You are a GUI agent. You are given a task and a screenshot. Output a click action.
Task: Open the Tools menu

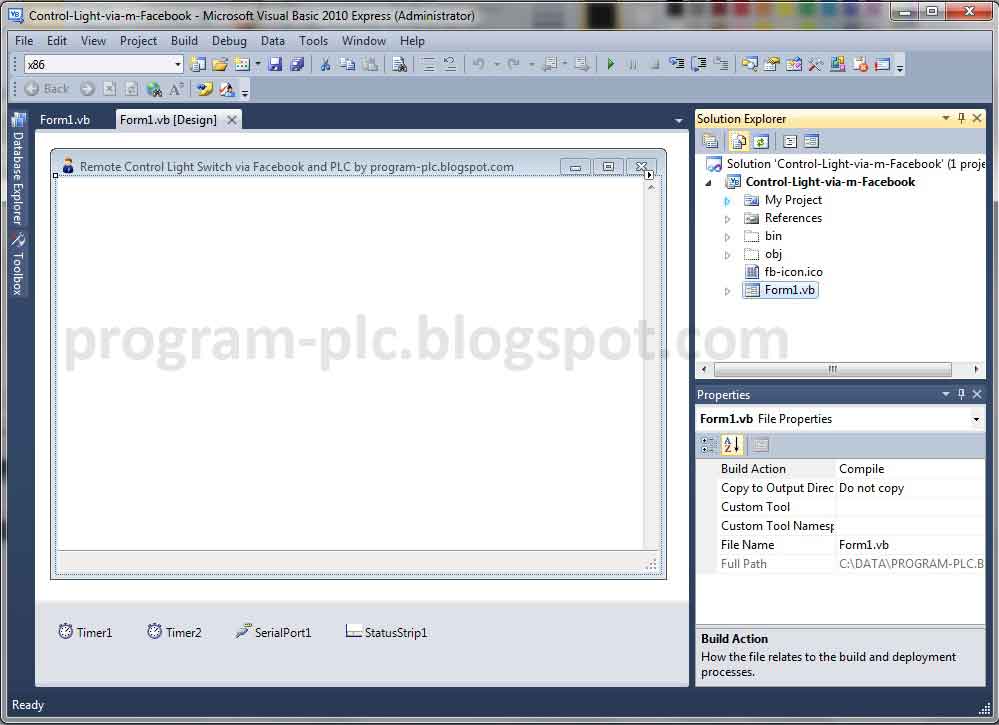coord(313,41)
